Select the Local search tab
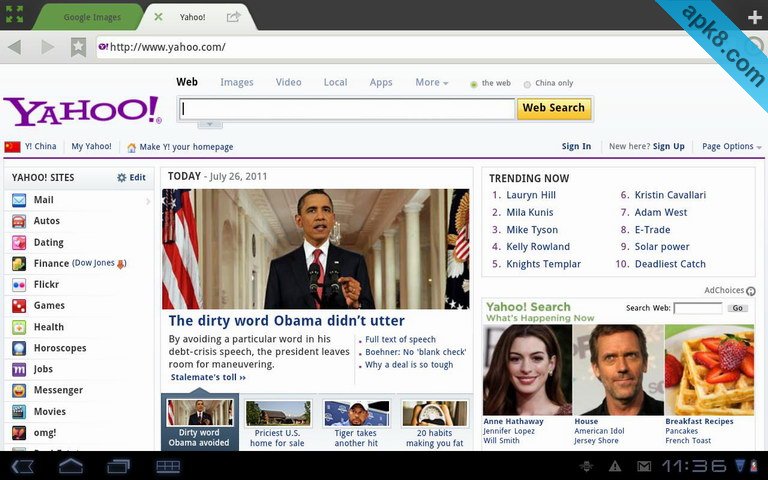The width and height of the screenshot is (768, 480). [336, 82]
